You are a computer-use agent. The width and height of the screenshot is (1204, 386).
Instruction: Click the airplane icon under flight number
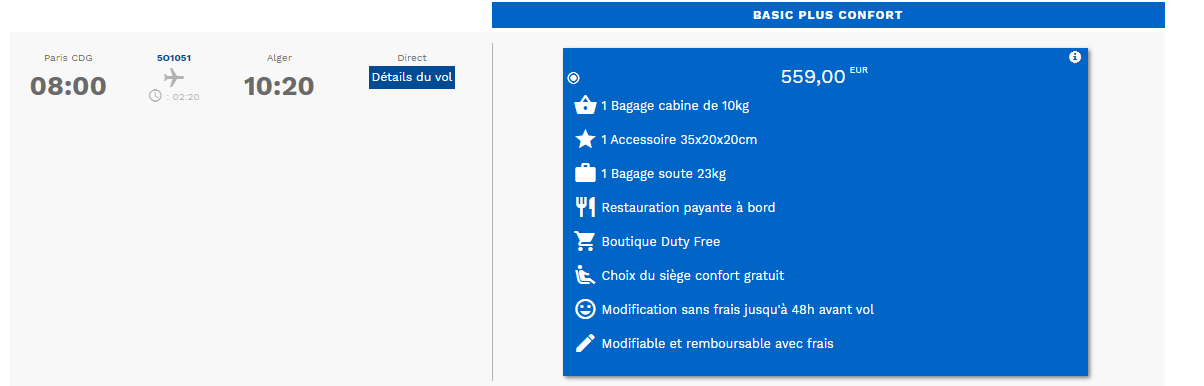pyautogui.click(x=174, y=77)
